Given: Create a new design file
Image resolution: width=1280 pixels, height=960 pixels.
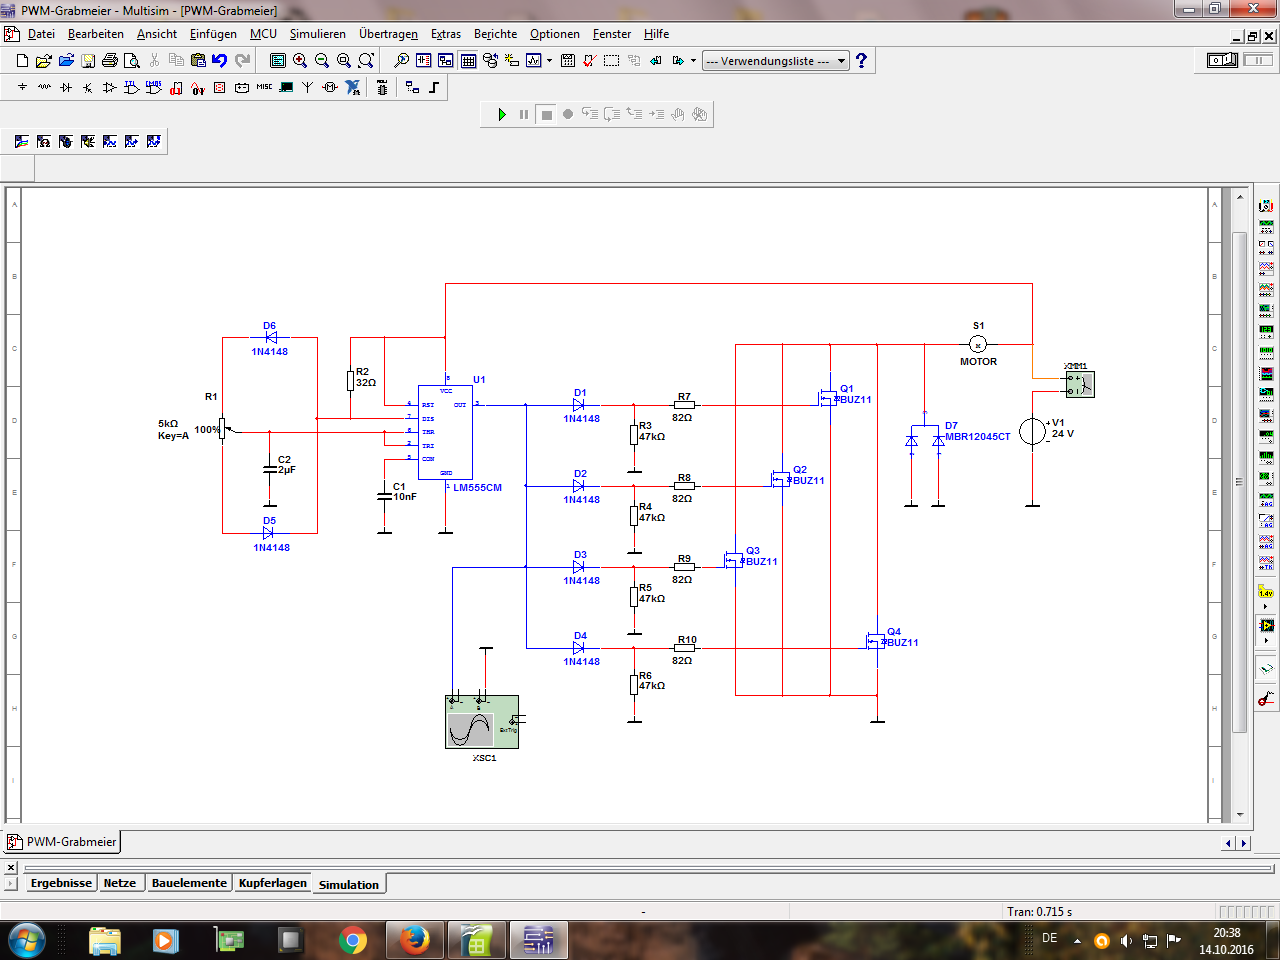Looking at the screenshot, I should coord(22,61).
